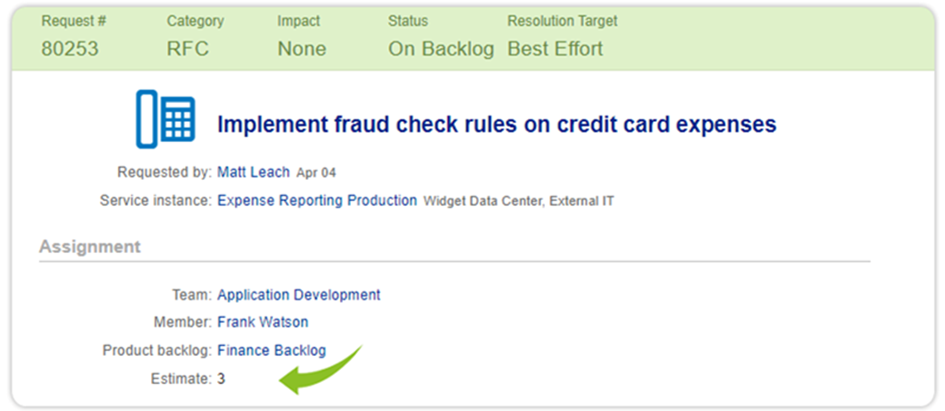Click the Product backlog field label

tap(157, 350)
